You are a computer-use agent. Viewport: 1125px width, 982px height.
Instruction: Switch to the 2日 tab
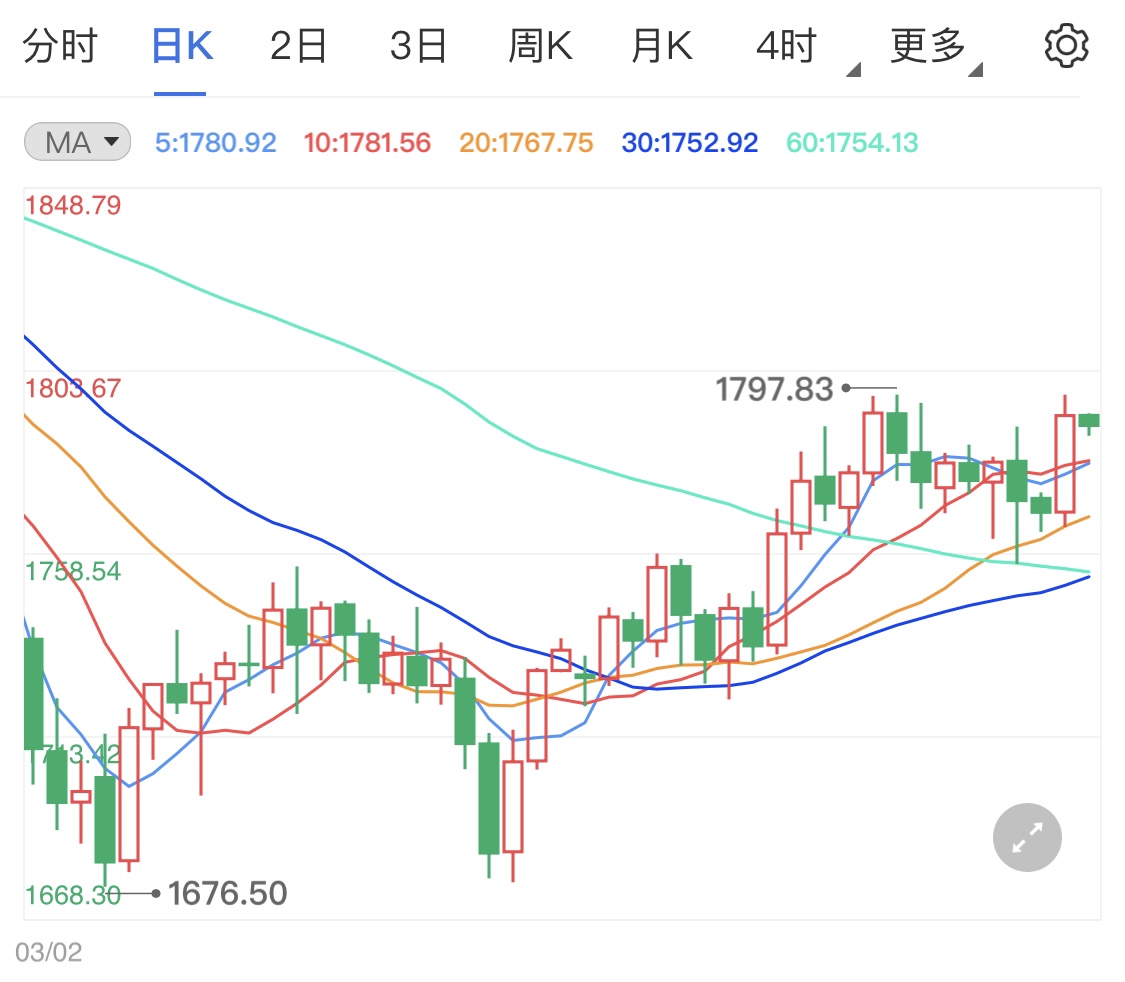[x=298, y=47]
